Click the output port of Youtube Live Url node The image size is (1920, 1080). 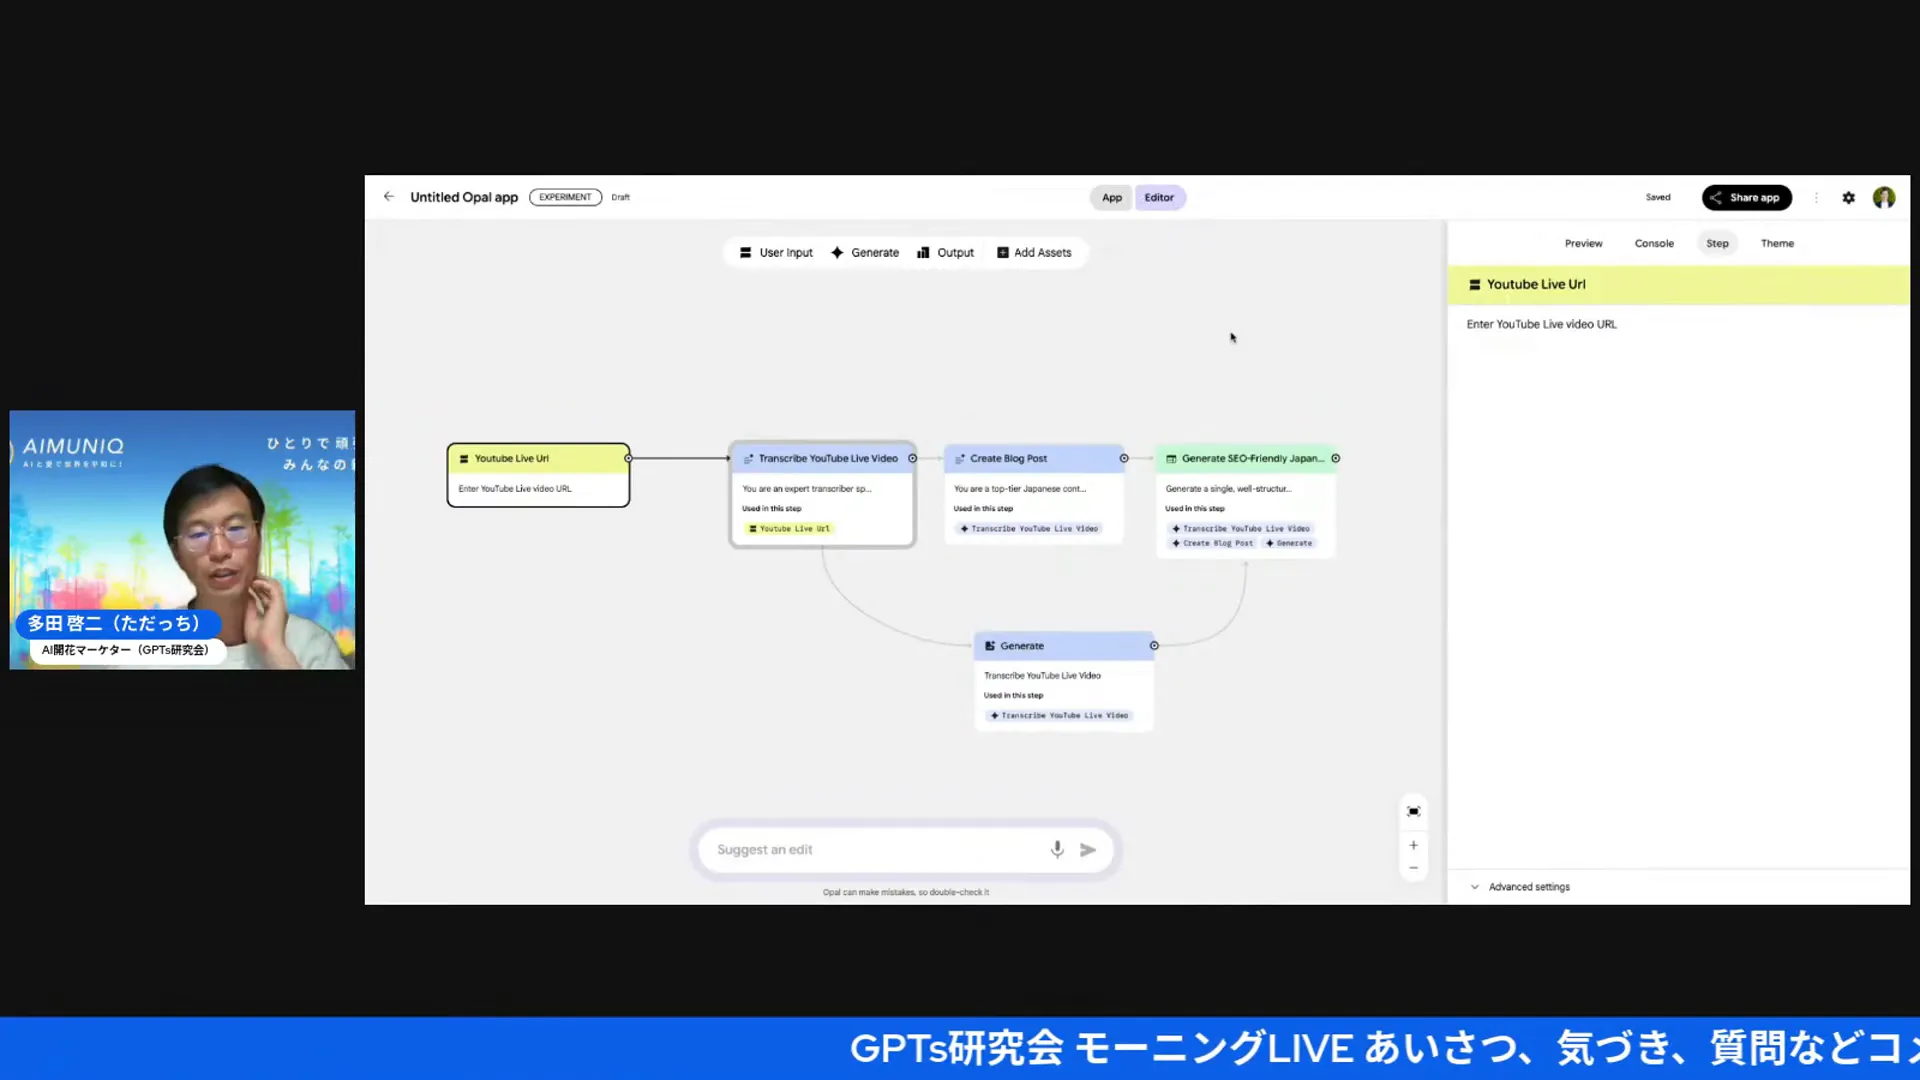pos(628,459)
